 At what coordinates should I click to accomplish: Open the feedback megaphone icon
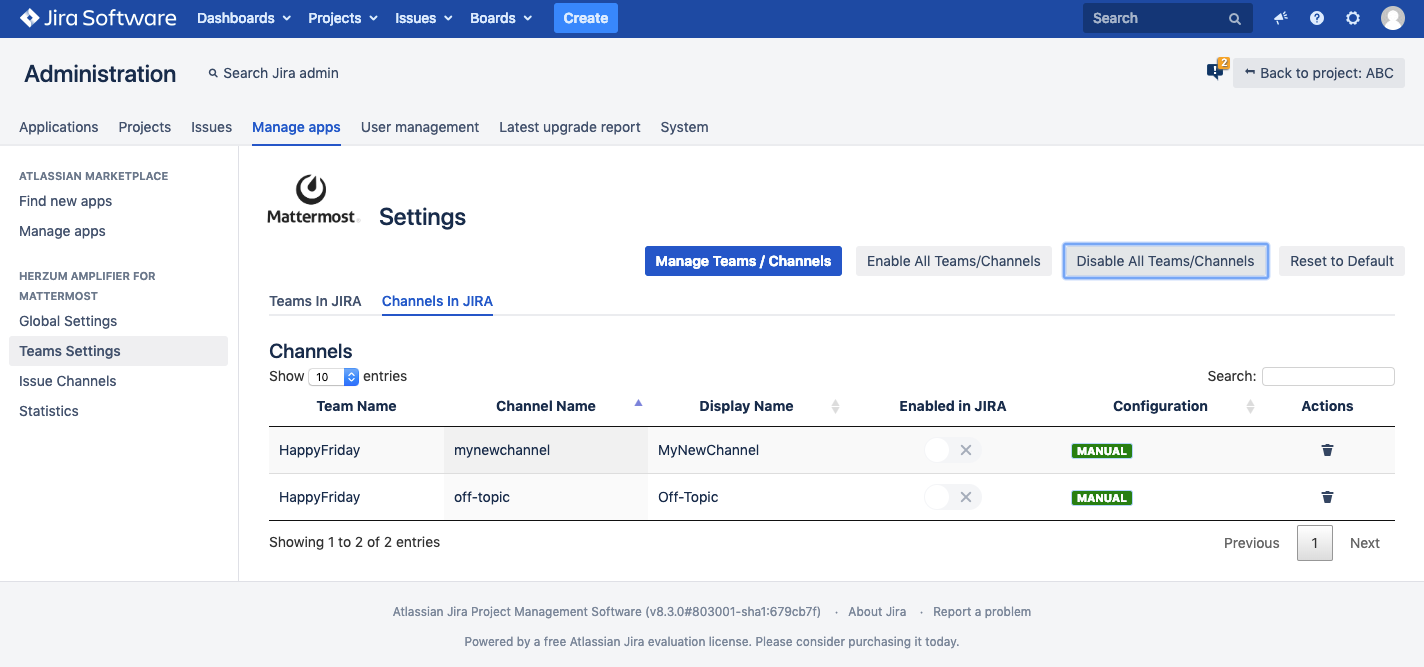pyautogui.click(x=1281, y=18)
